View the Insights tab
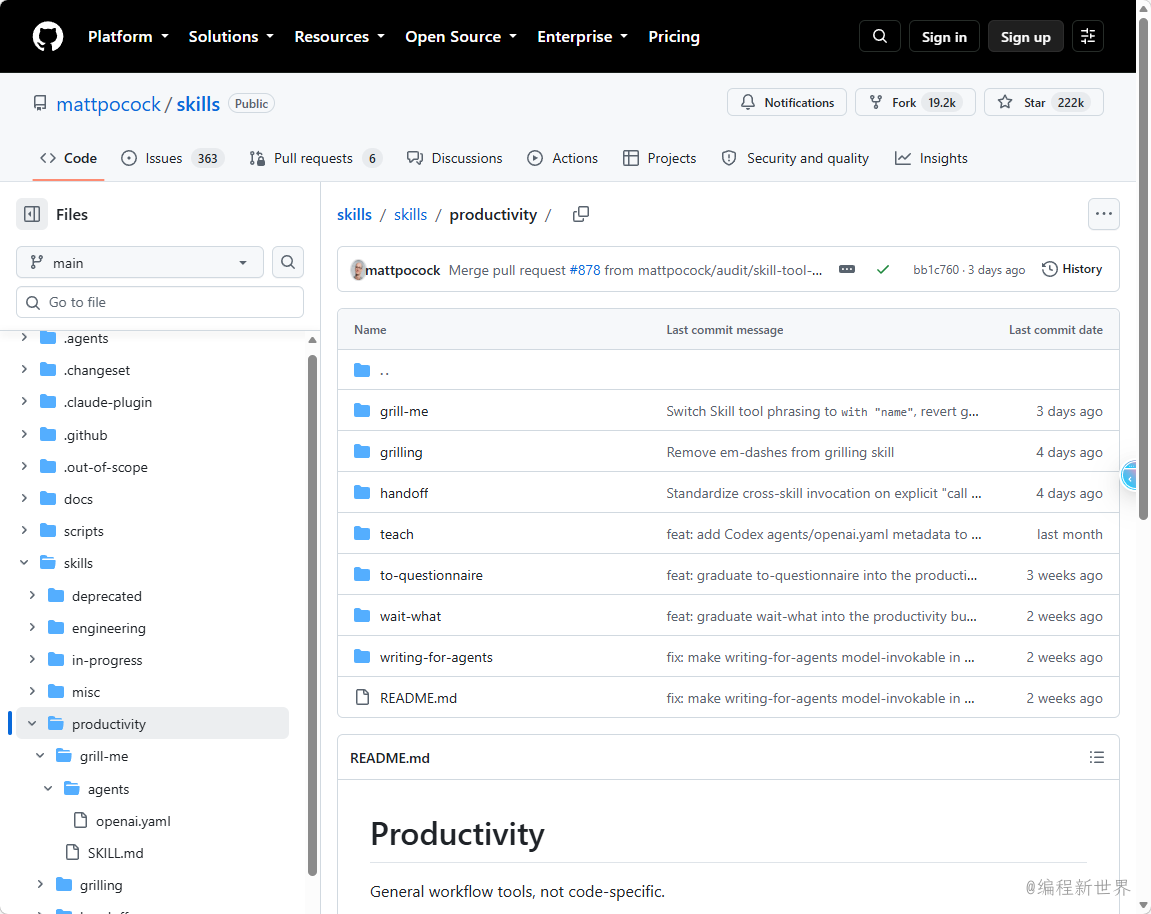The height and width of the screenshot is (914, 1151). [x=931, y=158]
